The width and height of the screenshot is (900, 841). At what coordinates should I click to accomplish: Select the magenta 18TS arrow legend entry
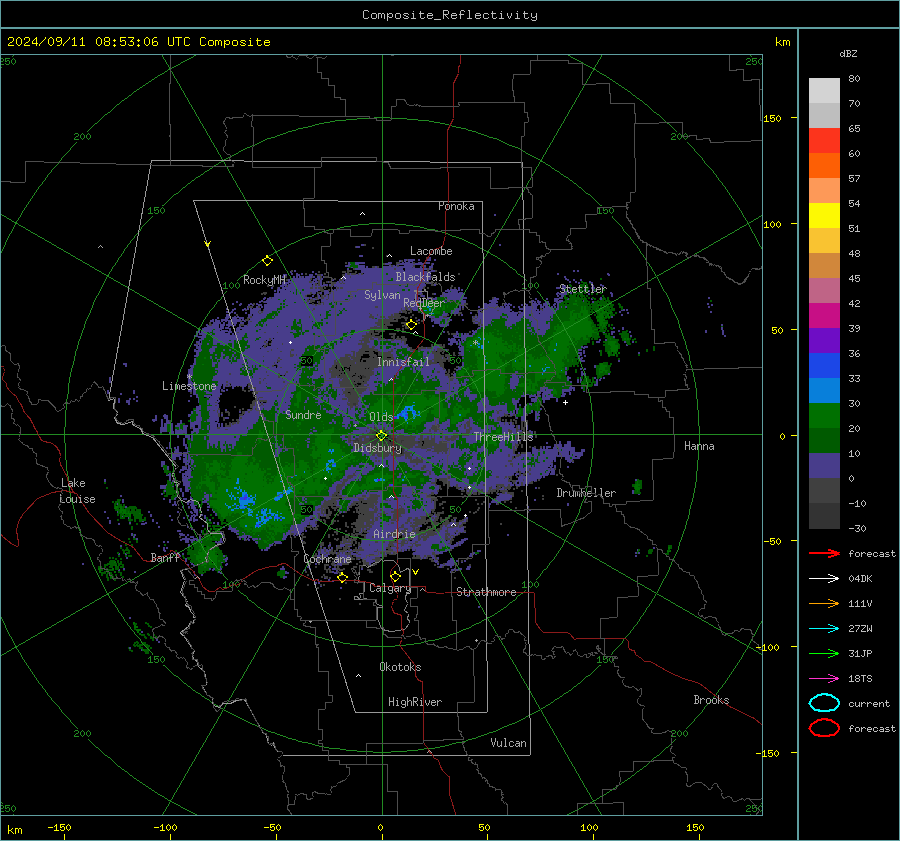click(x=824, y=679)
